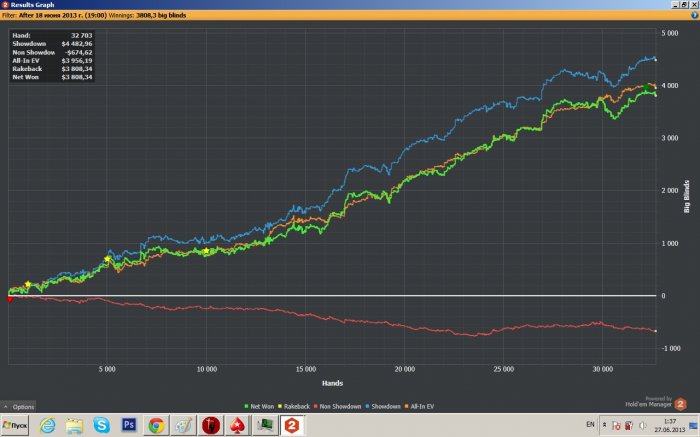Screen dimensions: 700x437
Task: Click the Show Desktop button at taskbar end
Action: click(x=693, y=426)
